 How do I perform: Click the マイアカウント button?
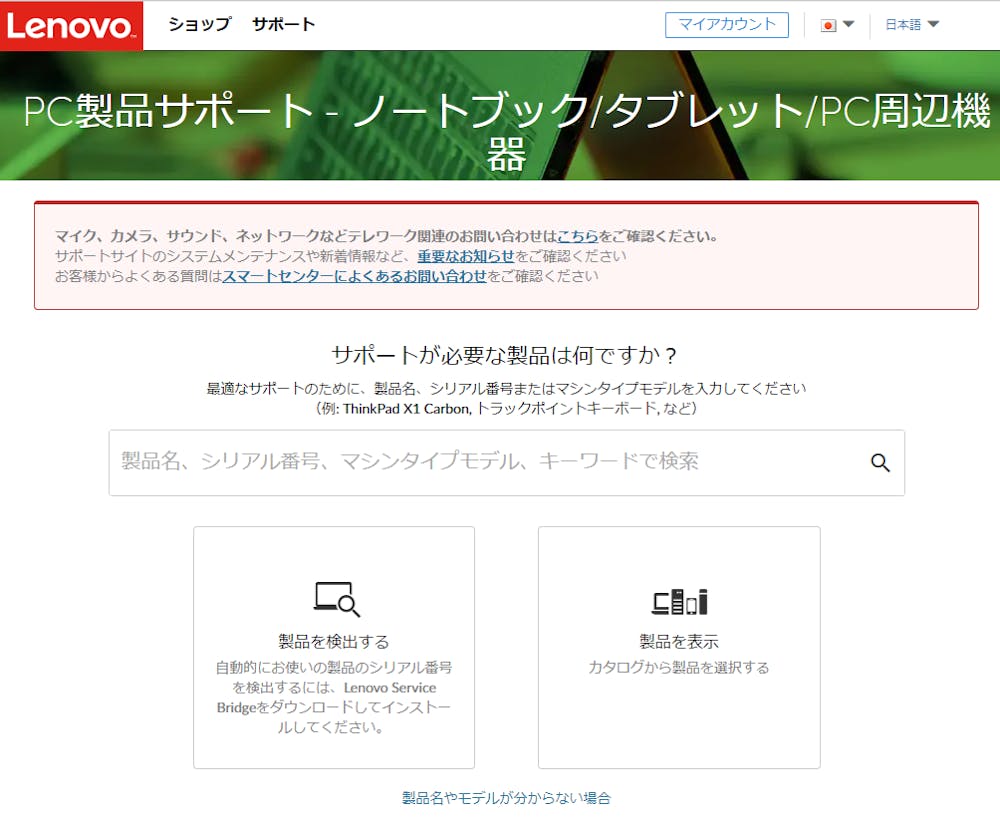(x=726, y=25)
